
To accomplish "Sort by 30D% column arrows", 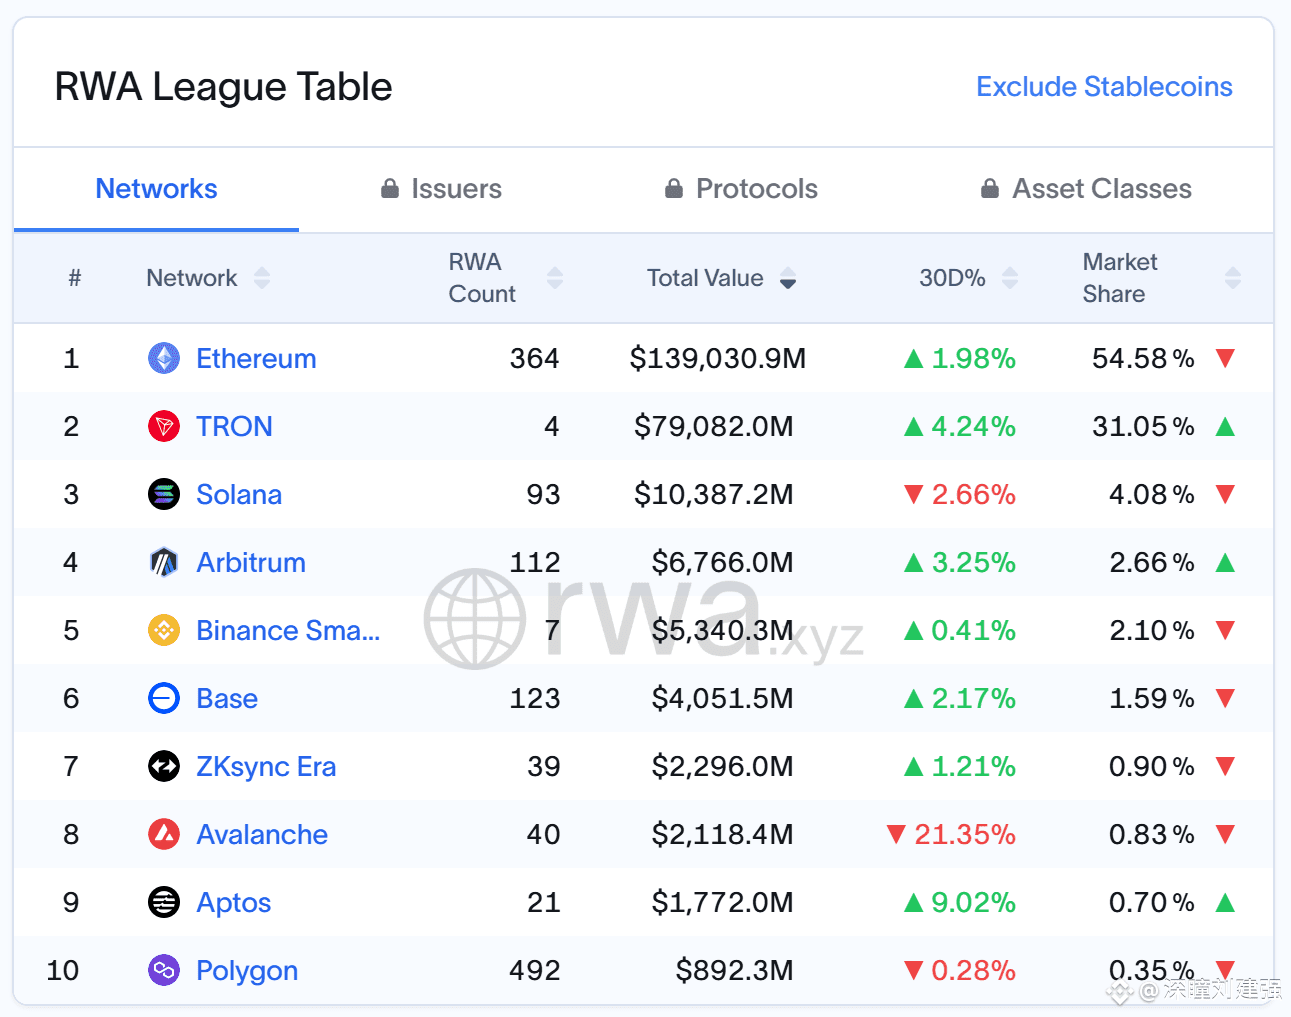I will click(x=1010, y=278).
